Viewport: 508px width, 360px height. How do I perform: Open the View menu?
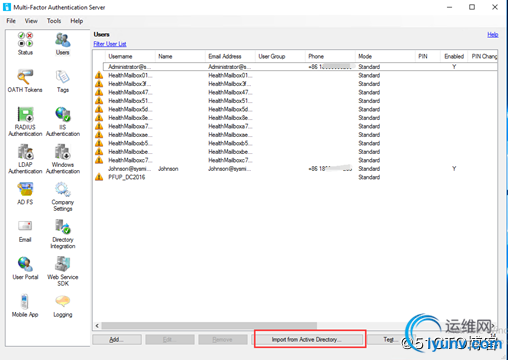click(x=31, y=21)
